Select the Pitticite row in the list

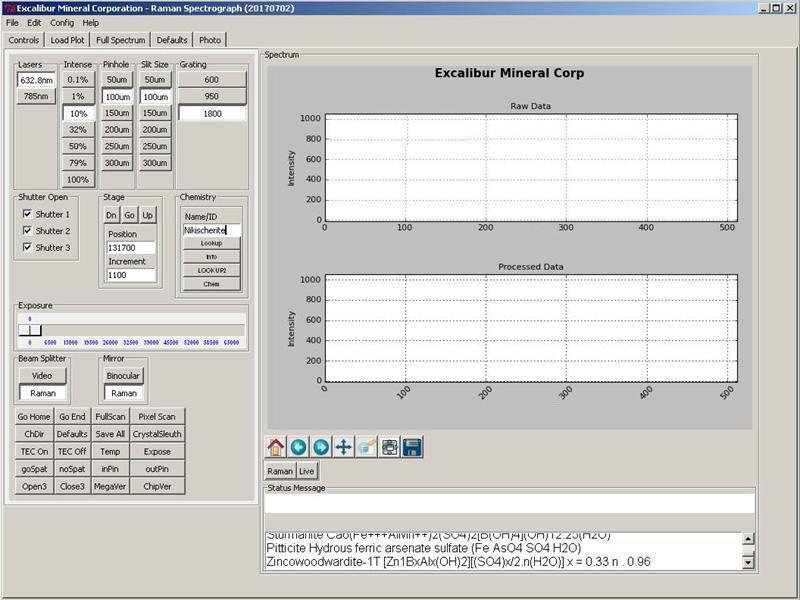pyautogui.click(x=504, y=548)
